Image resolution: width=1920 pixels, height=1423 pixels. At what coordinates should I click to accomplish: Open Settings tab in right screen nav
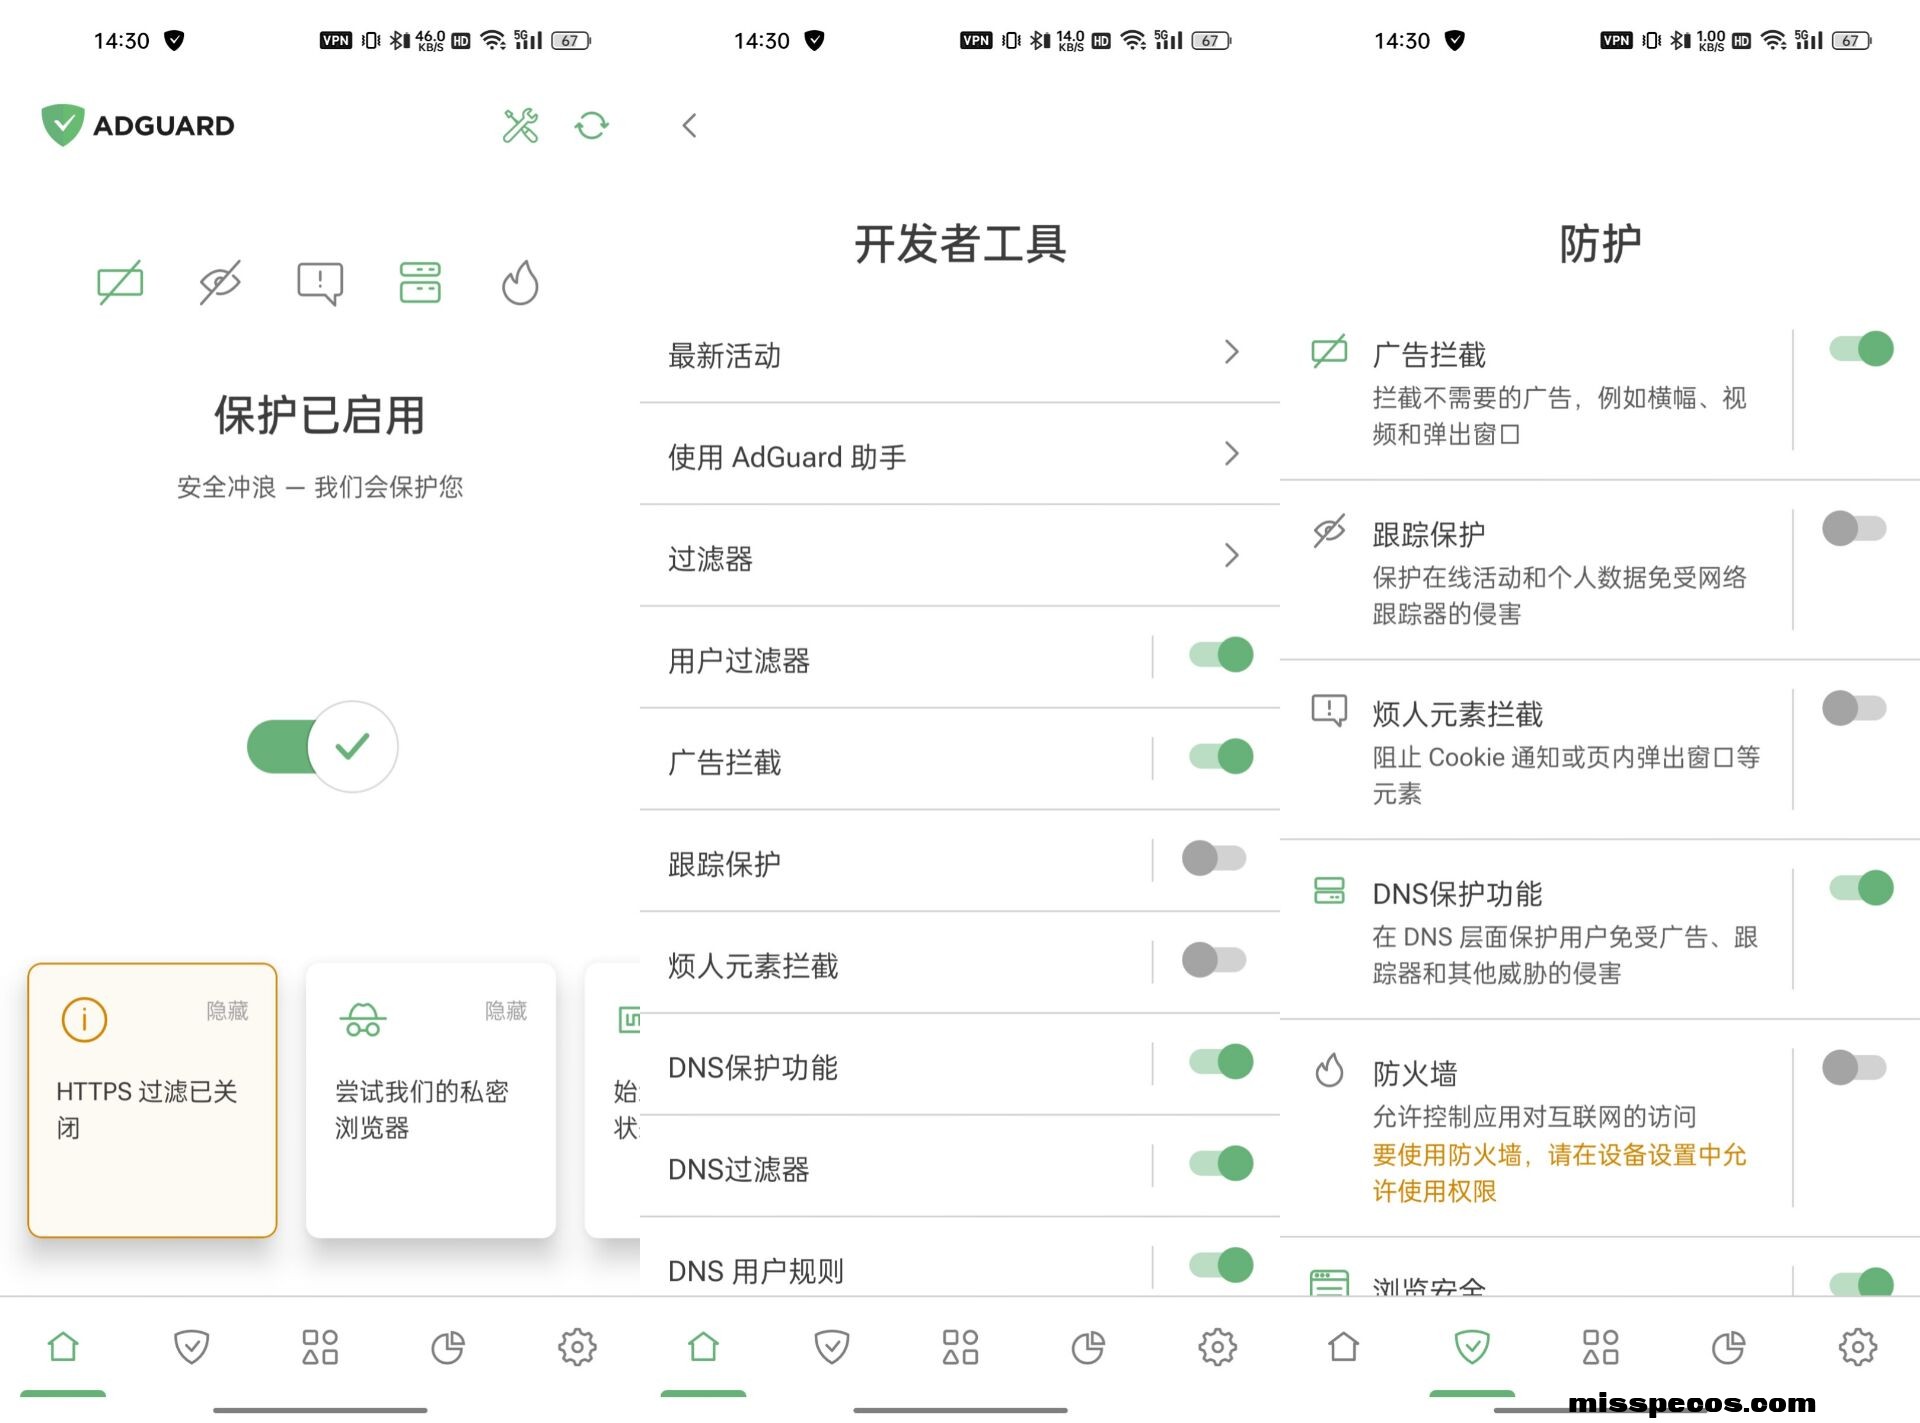click(1857, 1347)
